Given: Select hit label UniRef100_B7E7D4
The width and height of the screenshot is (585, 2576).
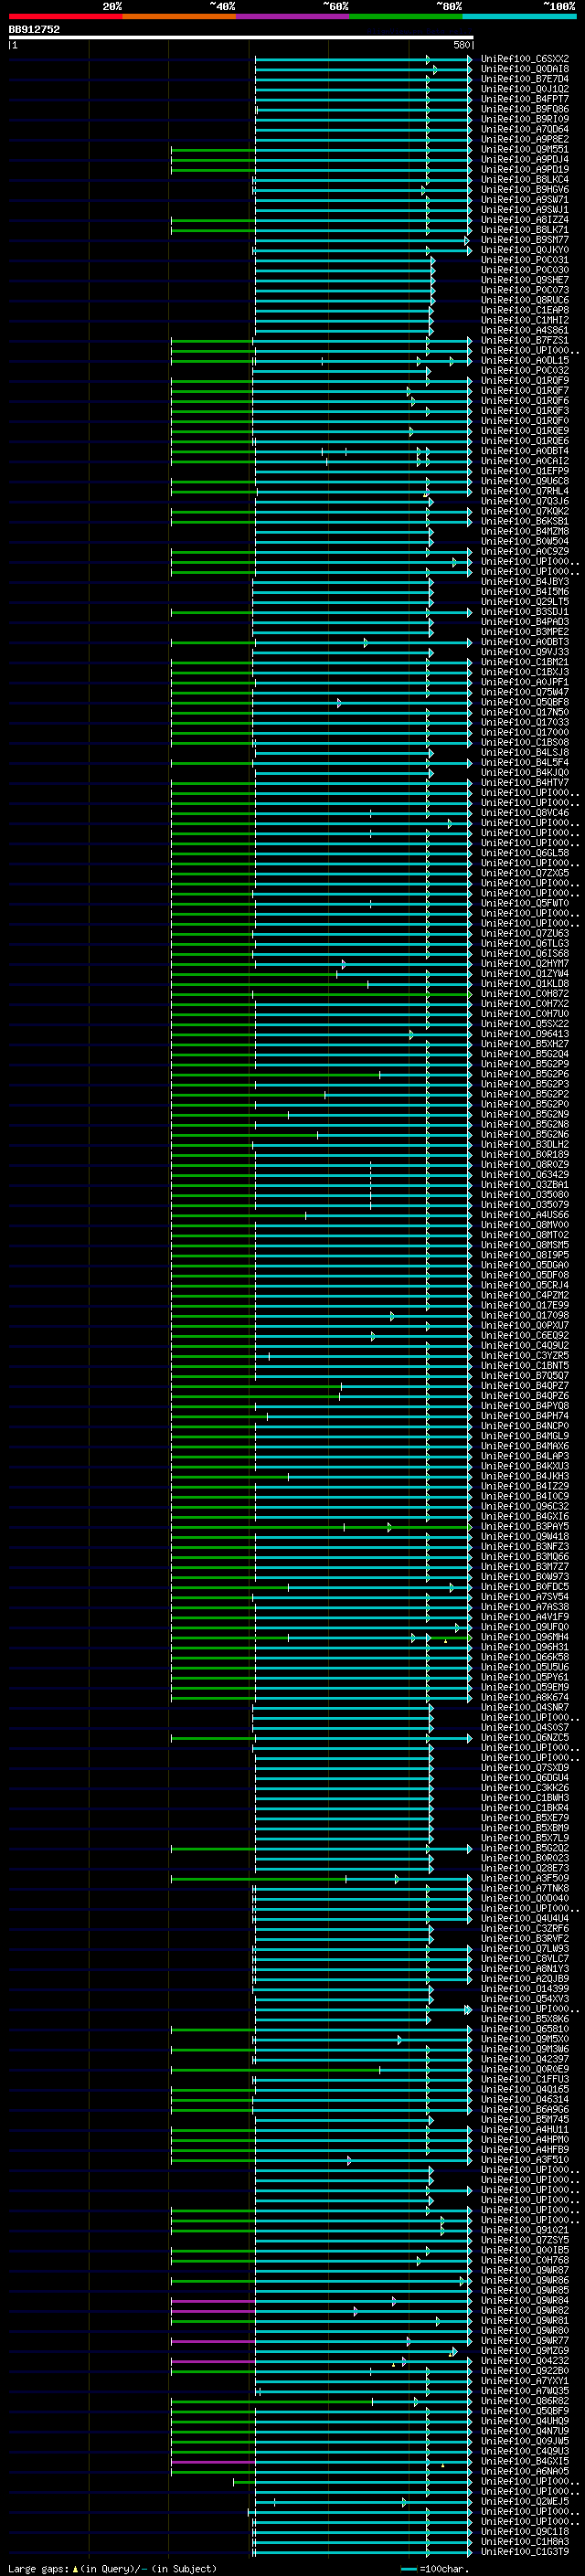Looking at the screenshot, I should (x=525, y=79).
